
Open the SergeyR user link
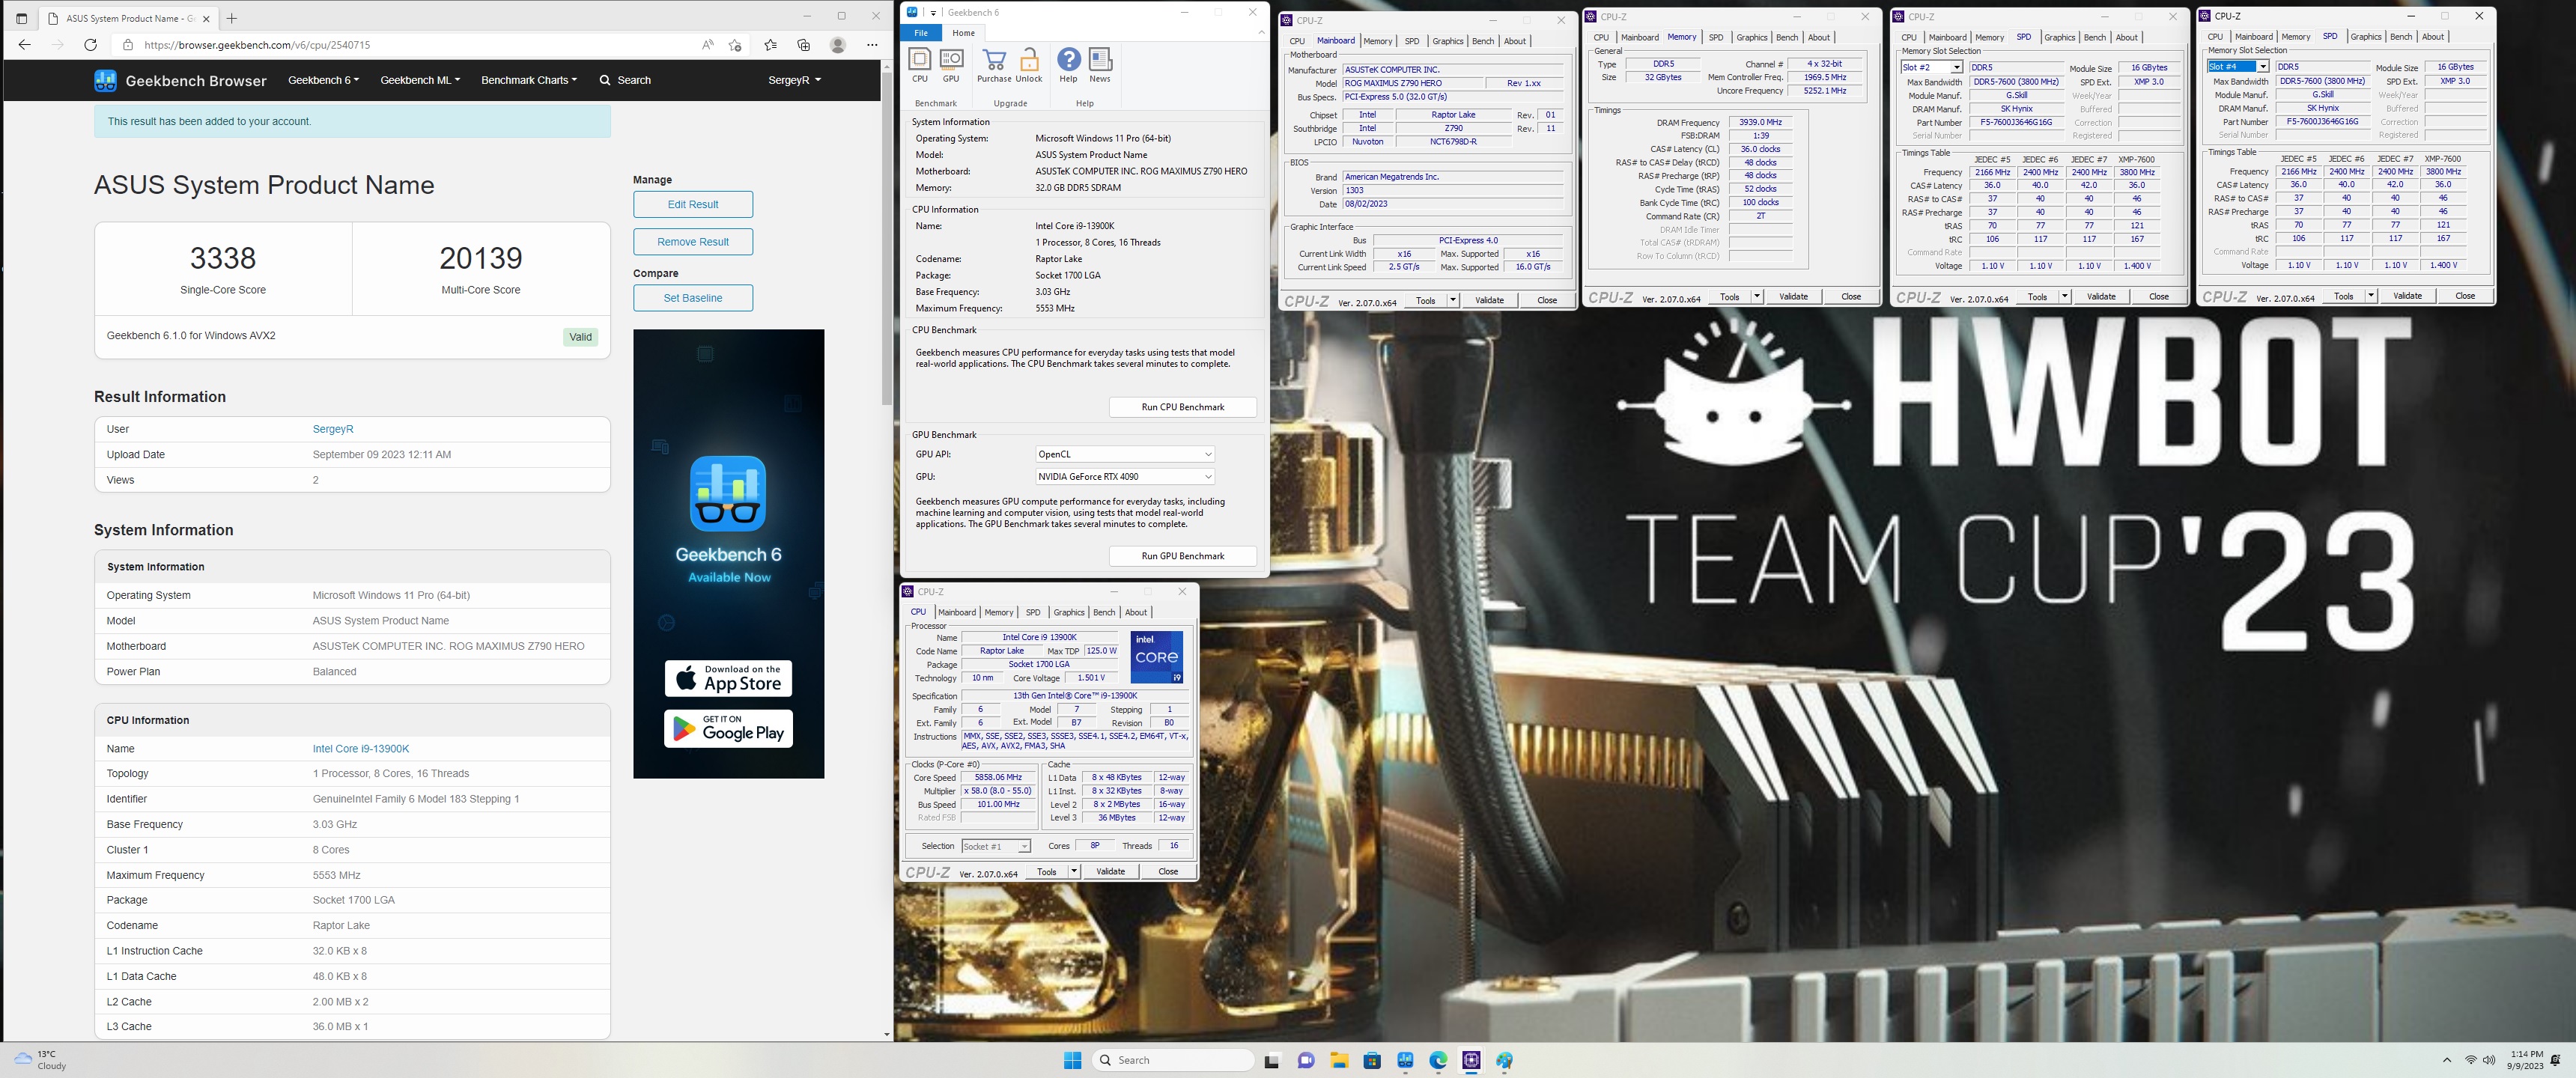click(333, 429)
